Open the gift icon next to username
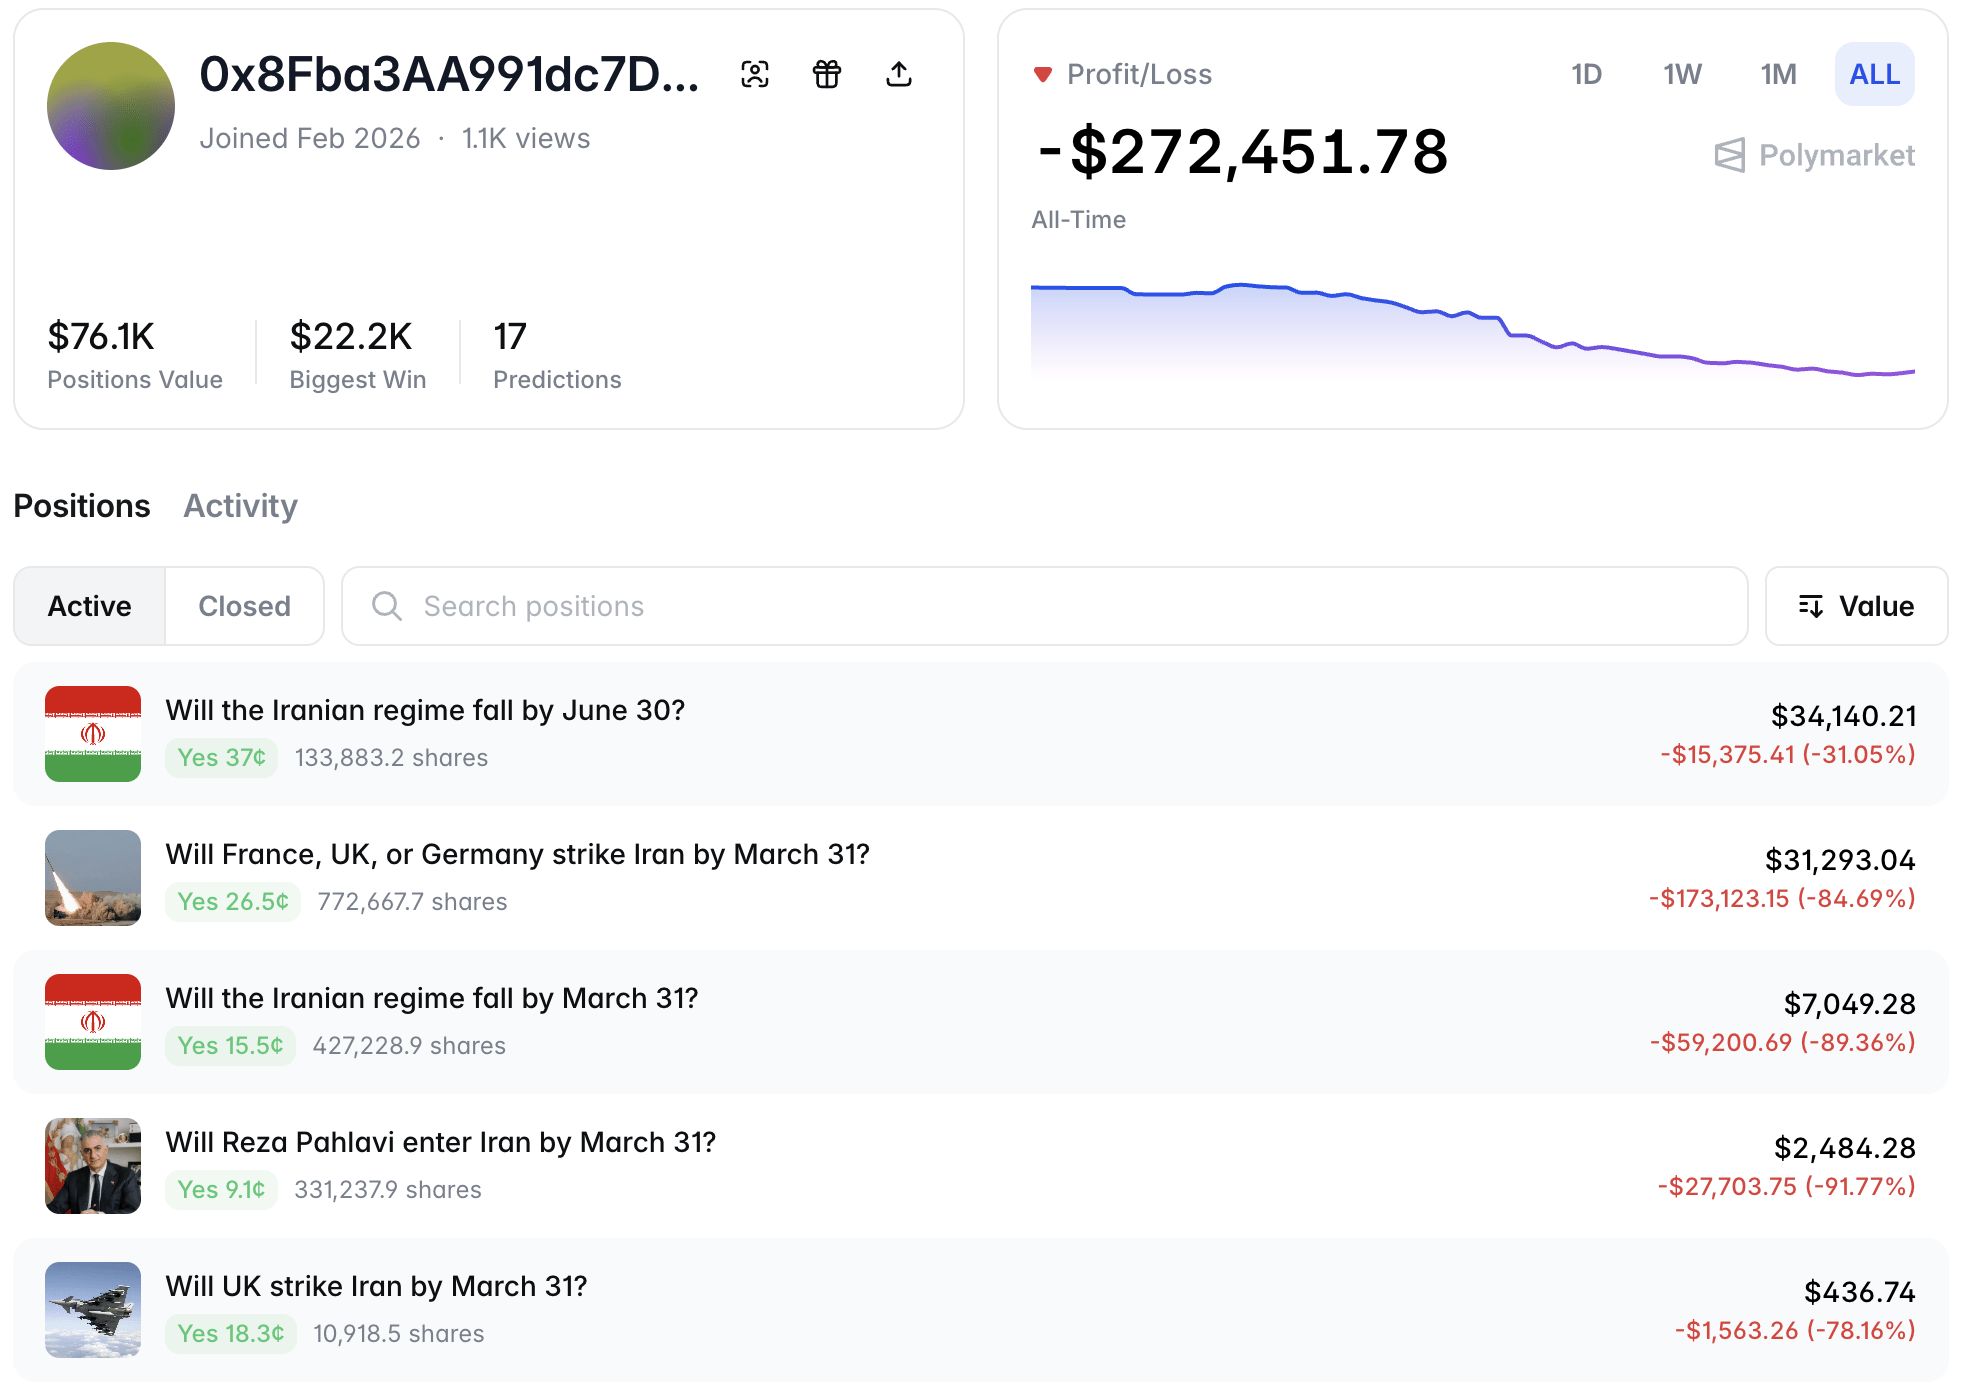 tap(827, 74)
